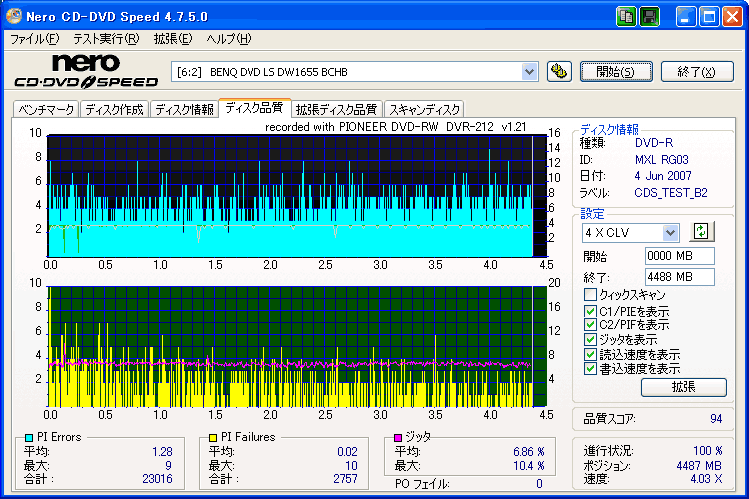
Task: Open the 4 X CLV speed dropdown
Action: 670,233
